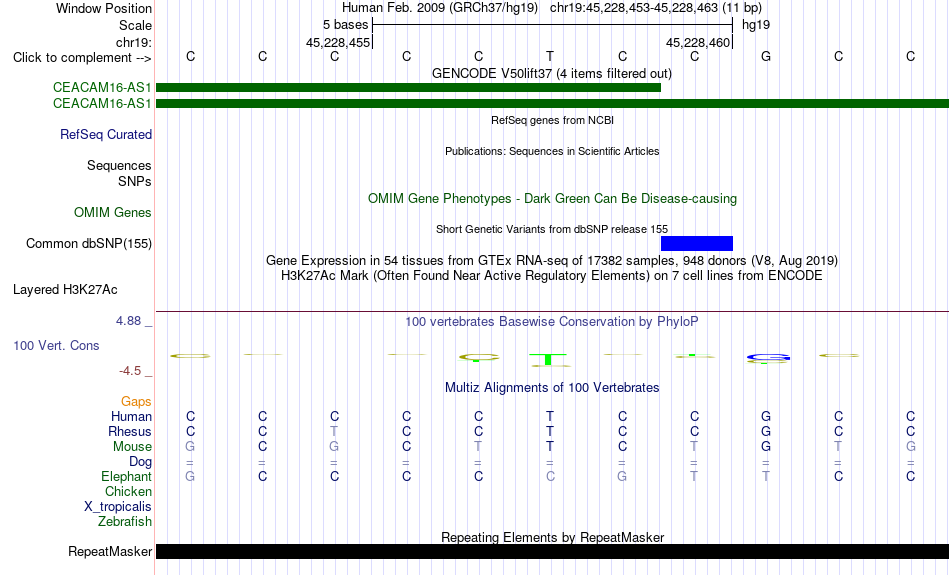The image size is (950, 575).
Task: Click the hg19 label beside the scale bar
Action: point(756,25)
